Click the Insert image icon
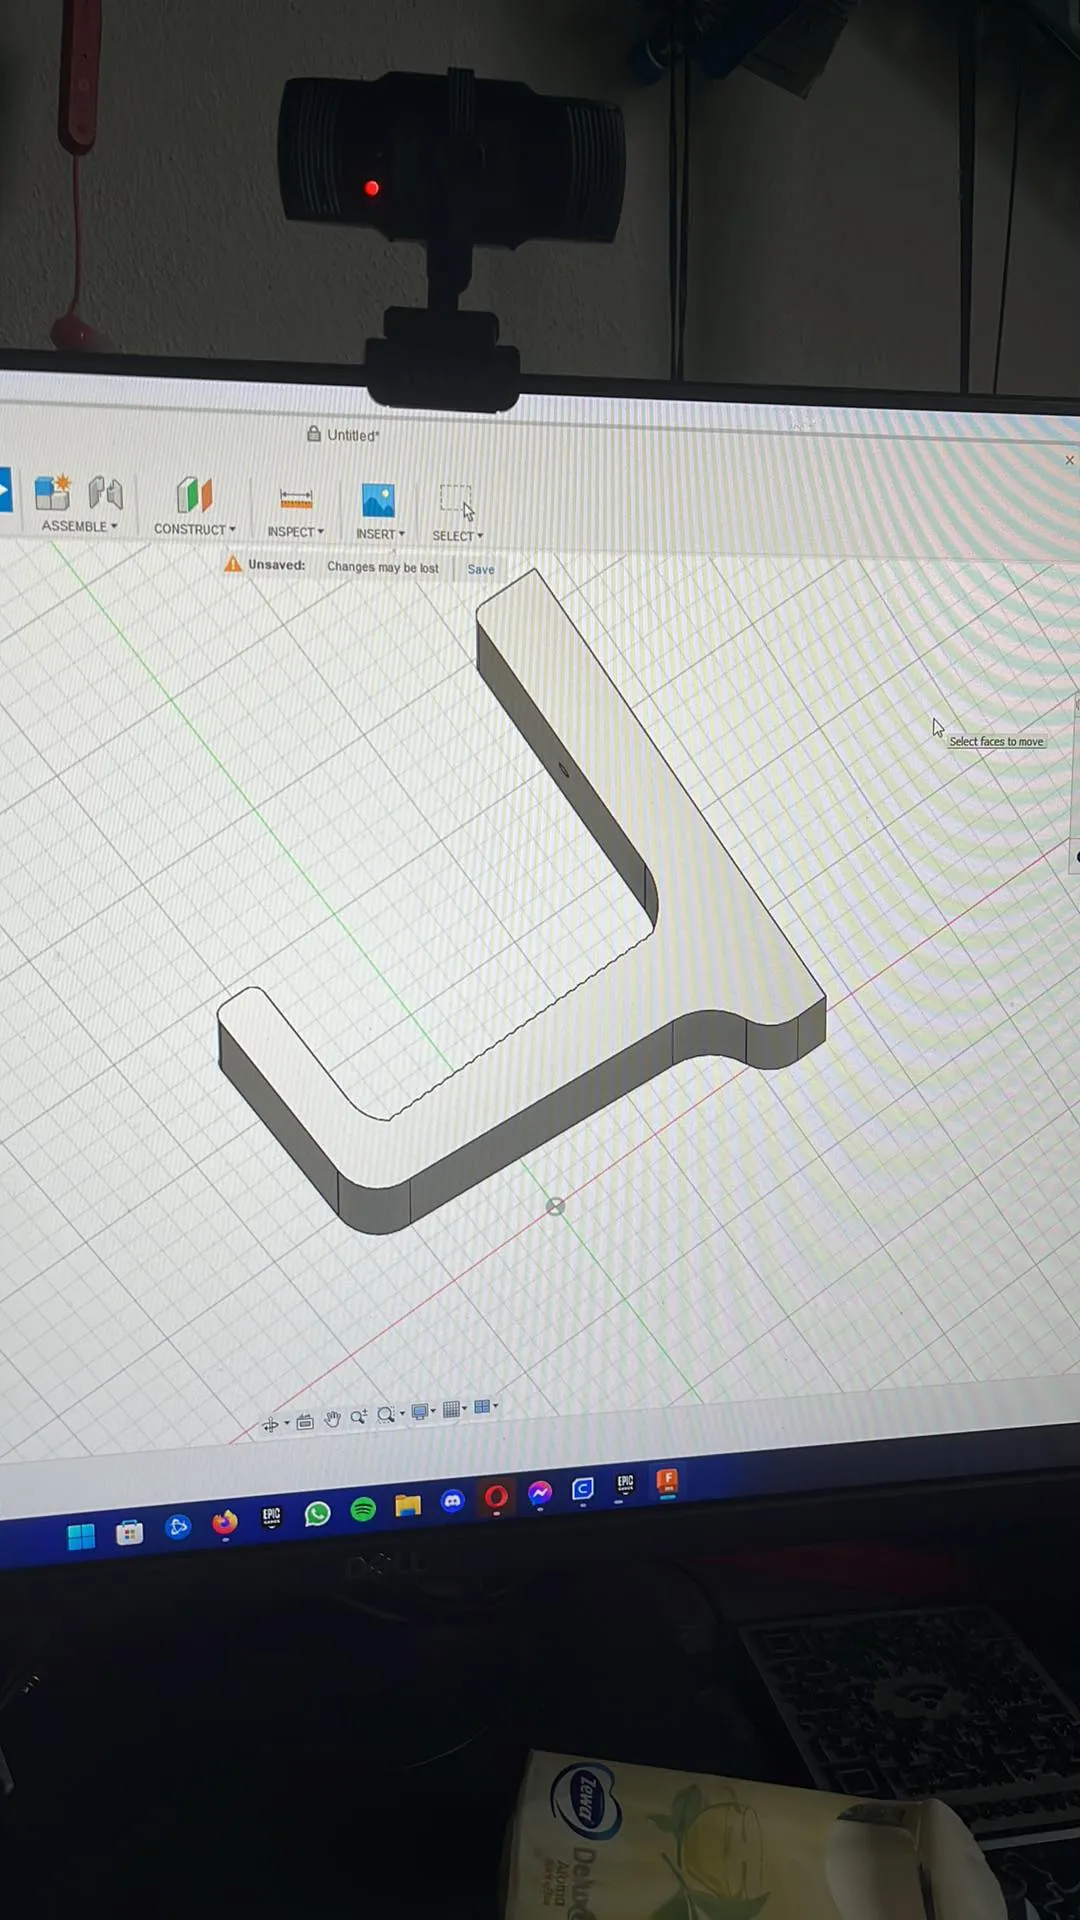Screen dimensions: 1080x1920 [x=378, y=500]
